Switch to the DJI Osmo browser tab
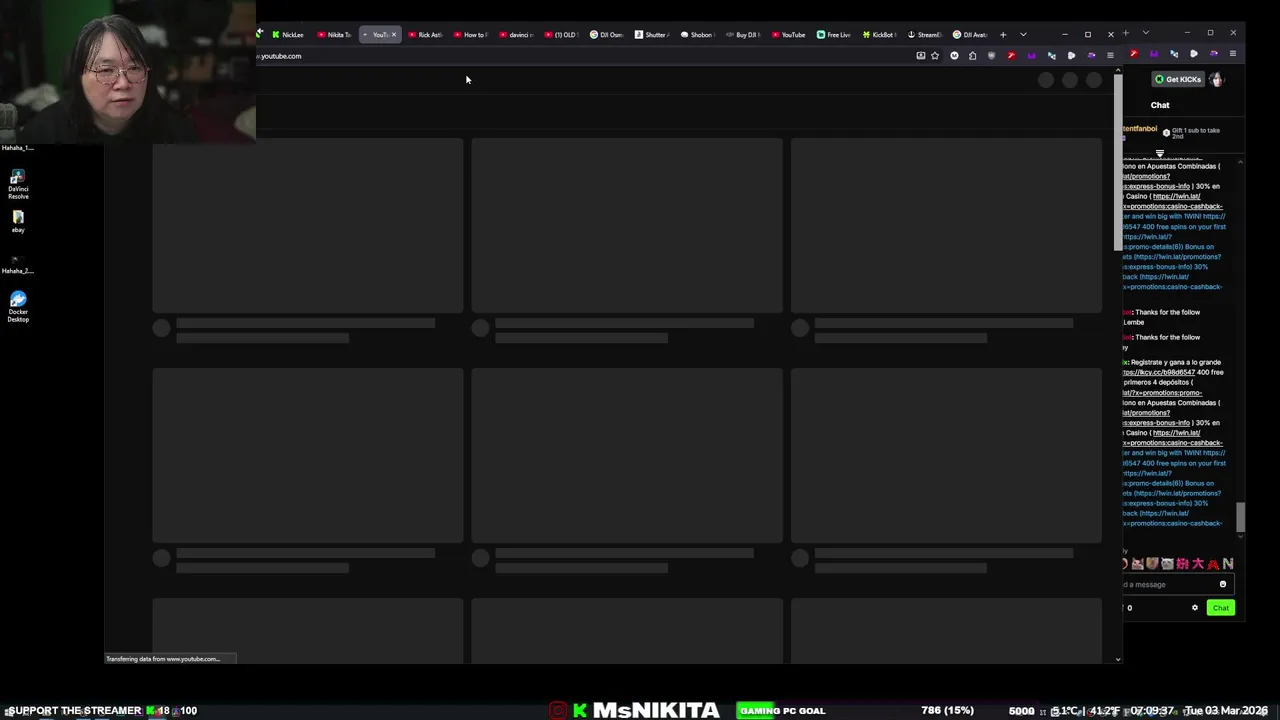This screenshot has height=720, width=1280. click(x=608, y=35)
